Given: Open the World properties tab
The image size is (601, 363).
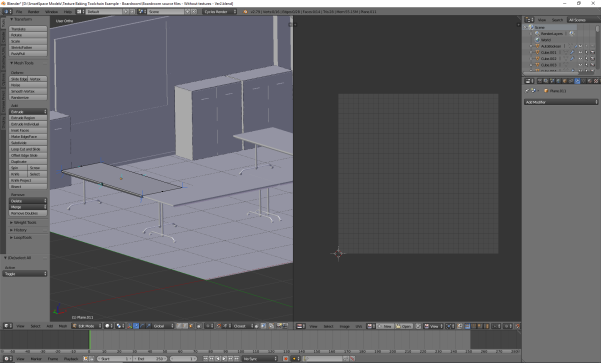Looking at the screenshot, I should coord(558,81).
